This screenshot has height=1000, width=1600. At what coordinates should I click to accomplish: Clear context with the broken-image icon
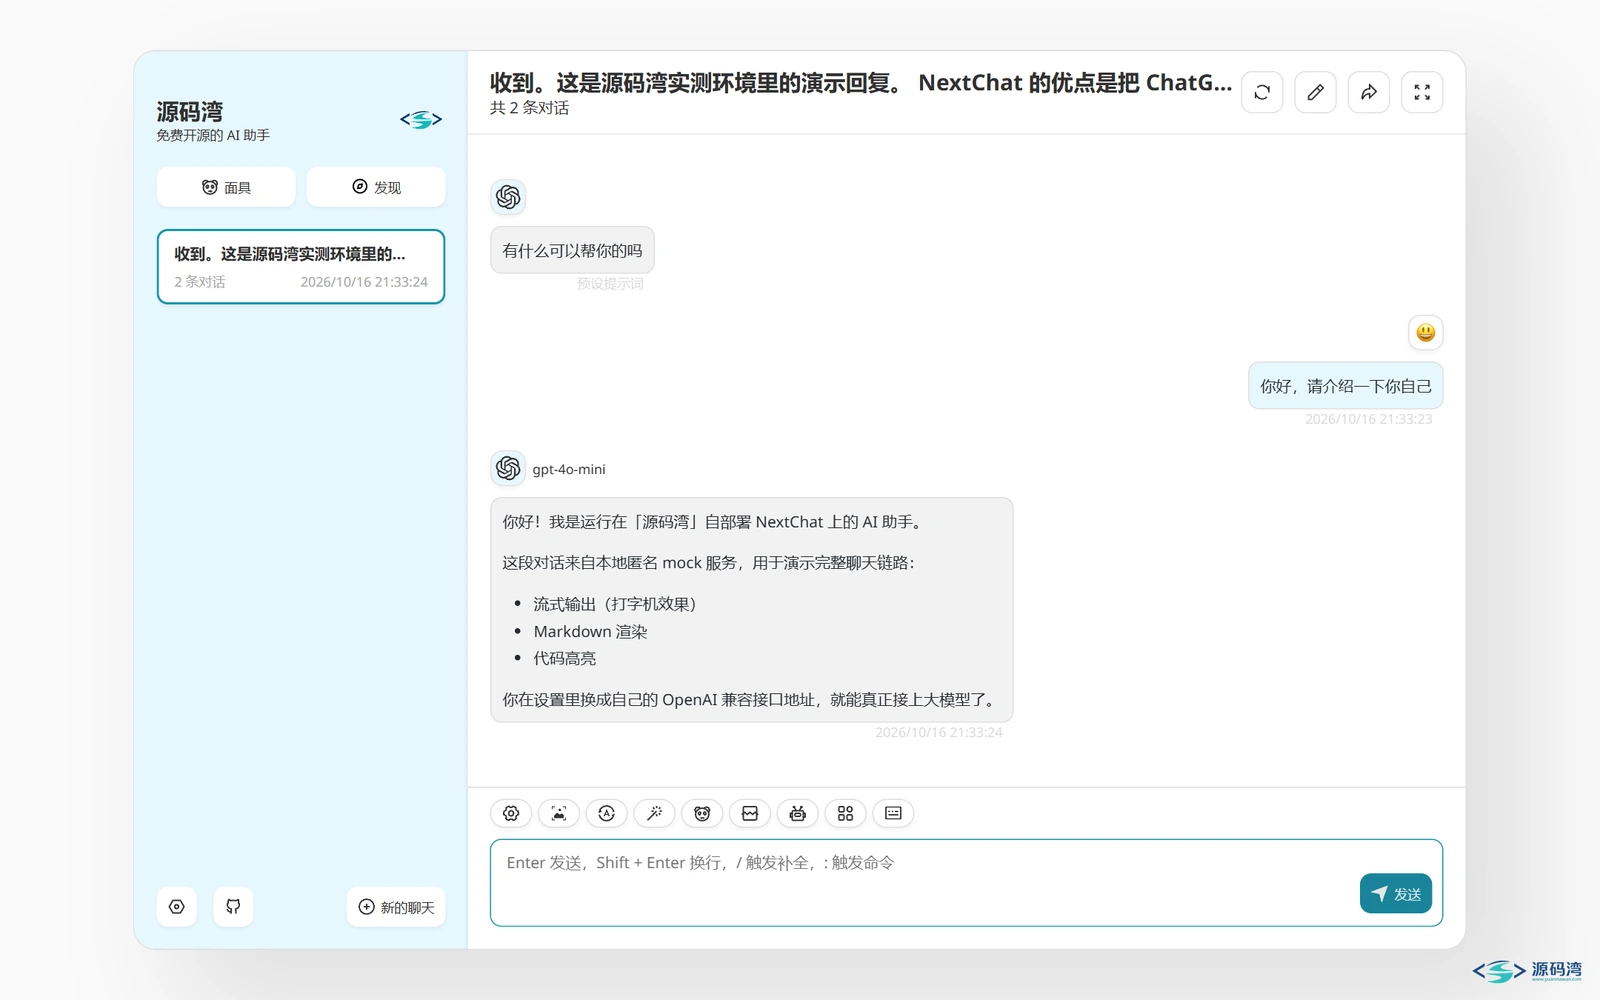pyautogui.click(x=750, y=813)
